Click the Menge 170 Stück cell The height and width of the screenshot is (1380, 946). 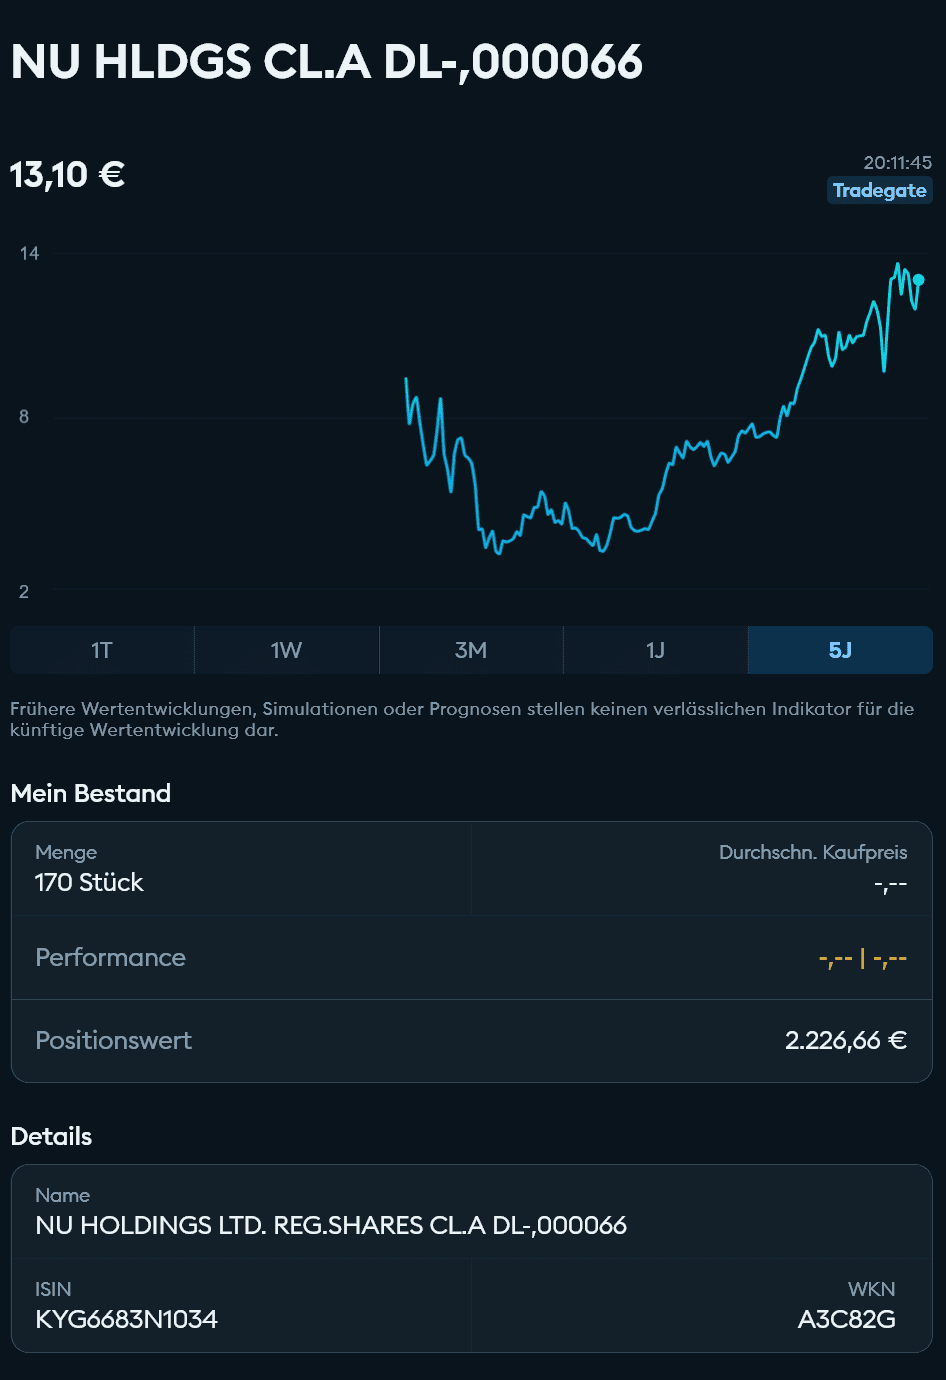click(90, 882)
